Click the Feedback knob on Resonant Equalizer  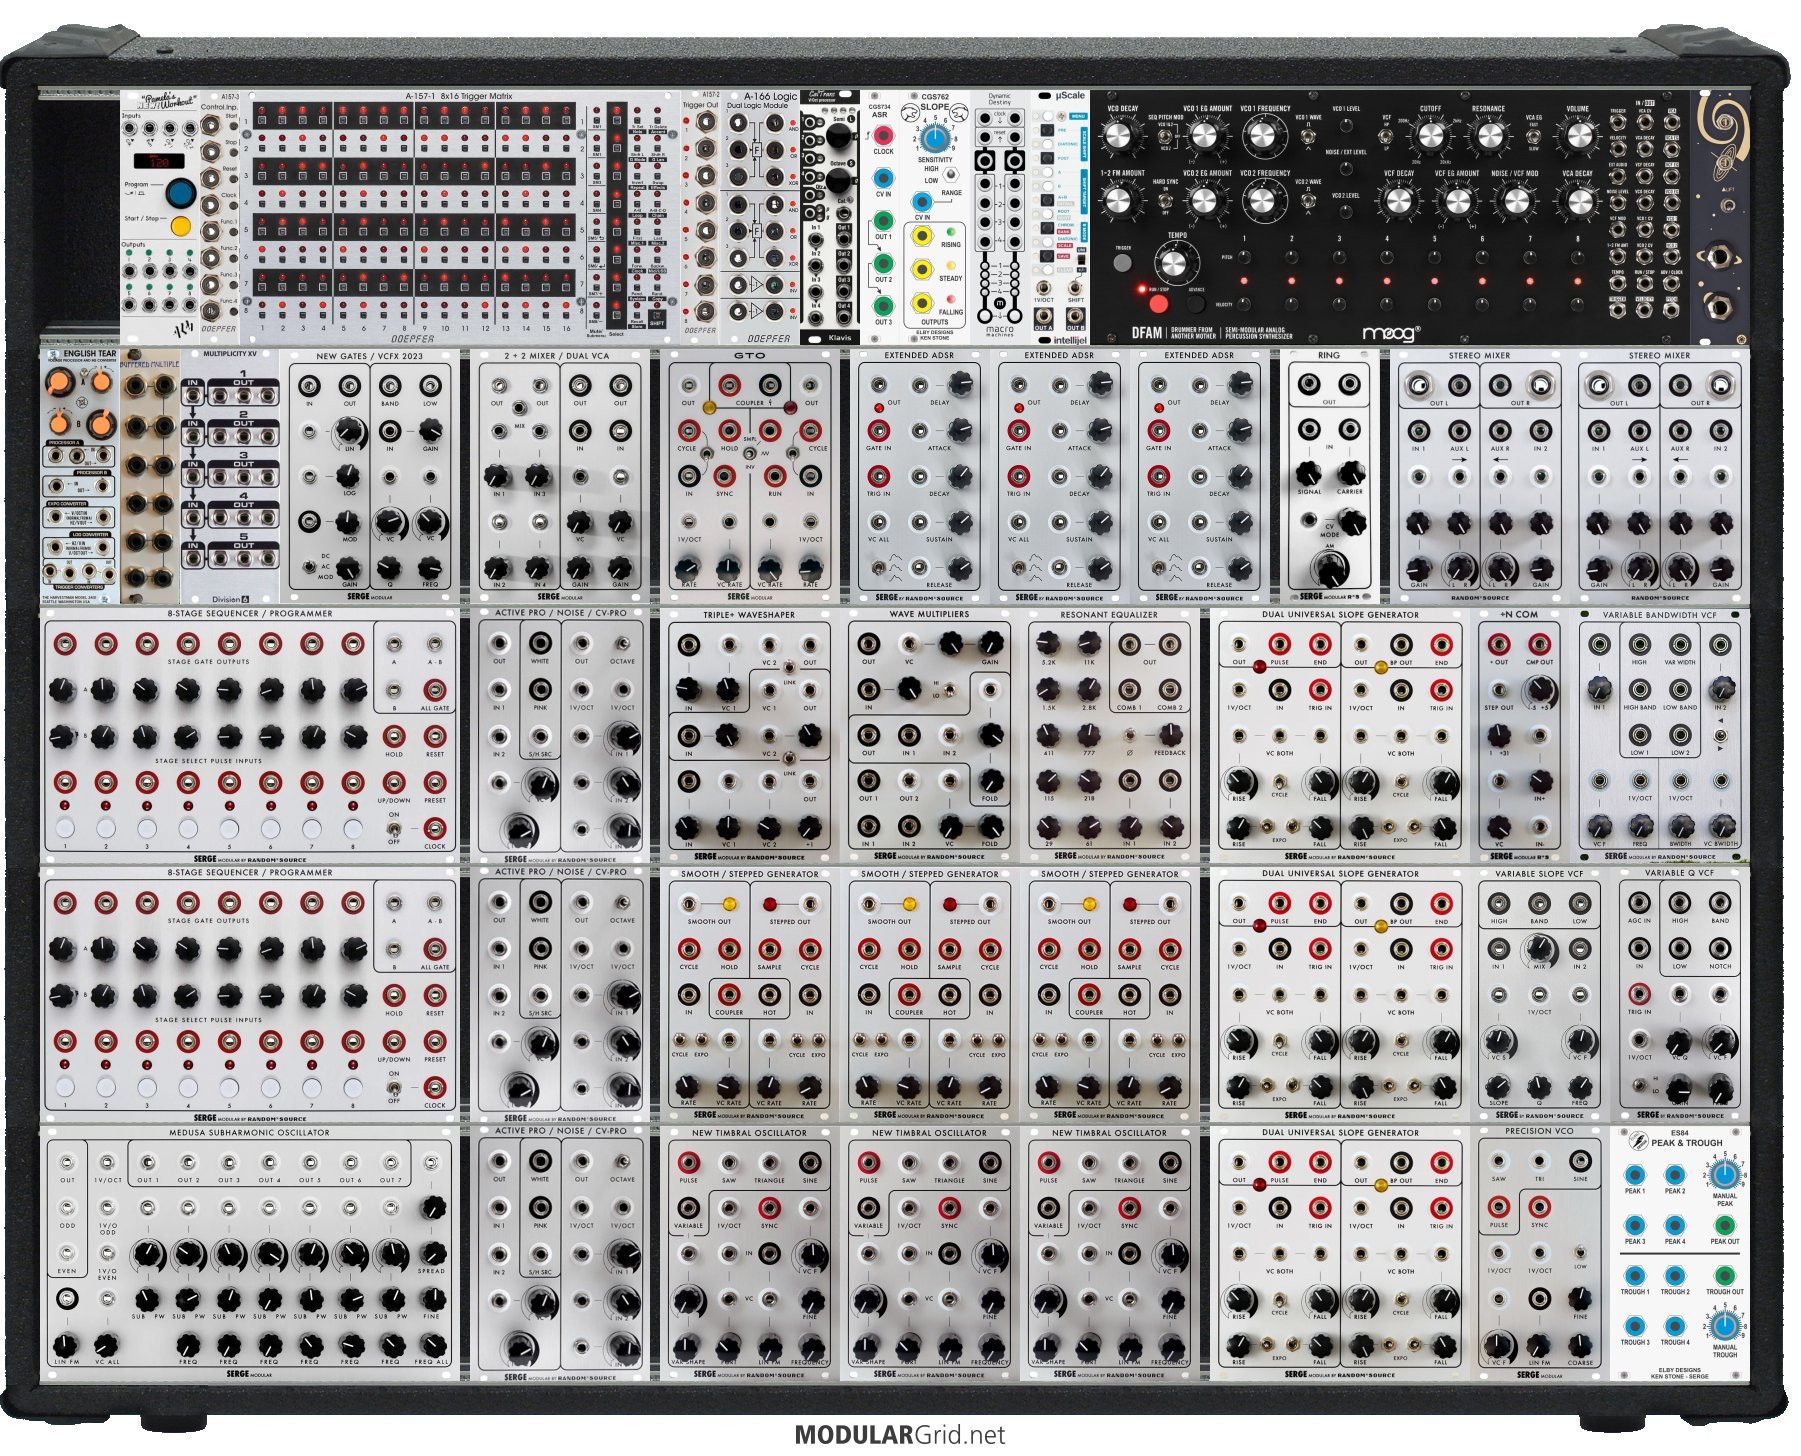1169,737
